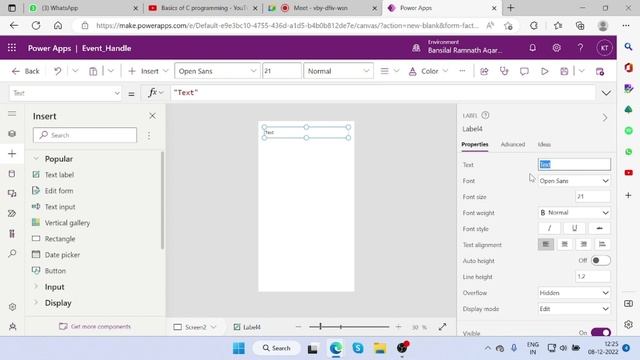Open the Power Automate icon in sidebar
This screenshot has width=640, height=360.
(x=12, y=213)
